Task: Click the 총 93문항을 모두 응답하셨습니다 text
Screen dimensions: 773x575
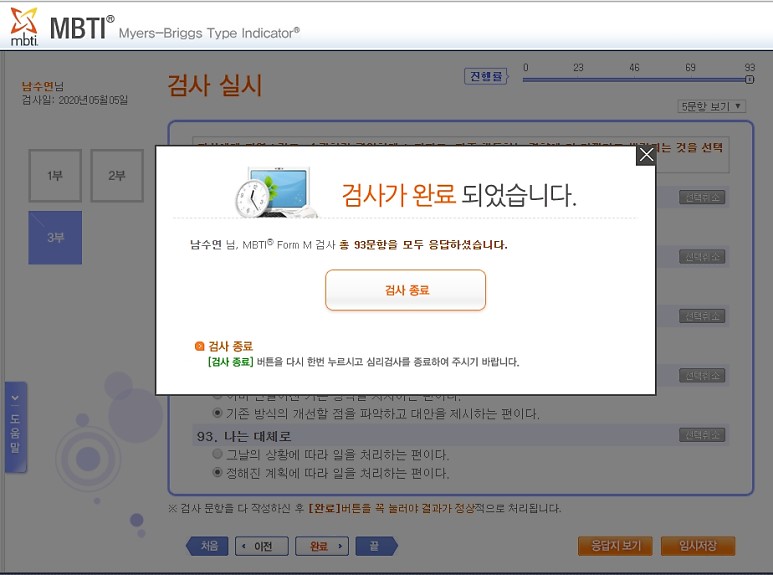Action: 423,245
